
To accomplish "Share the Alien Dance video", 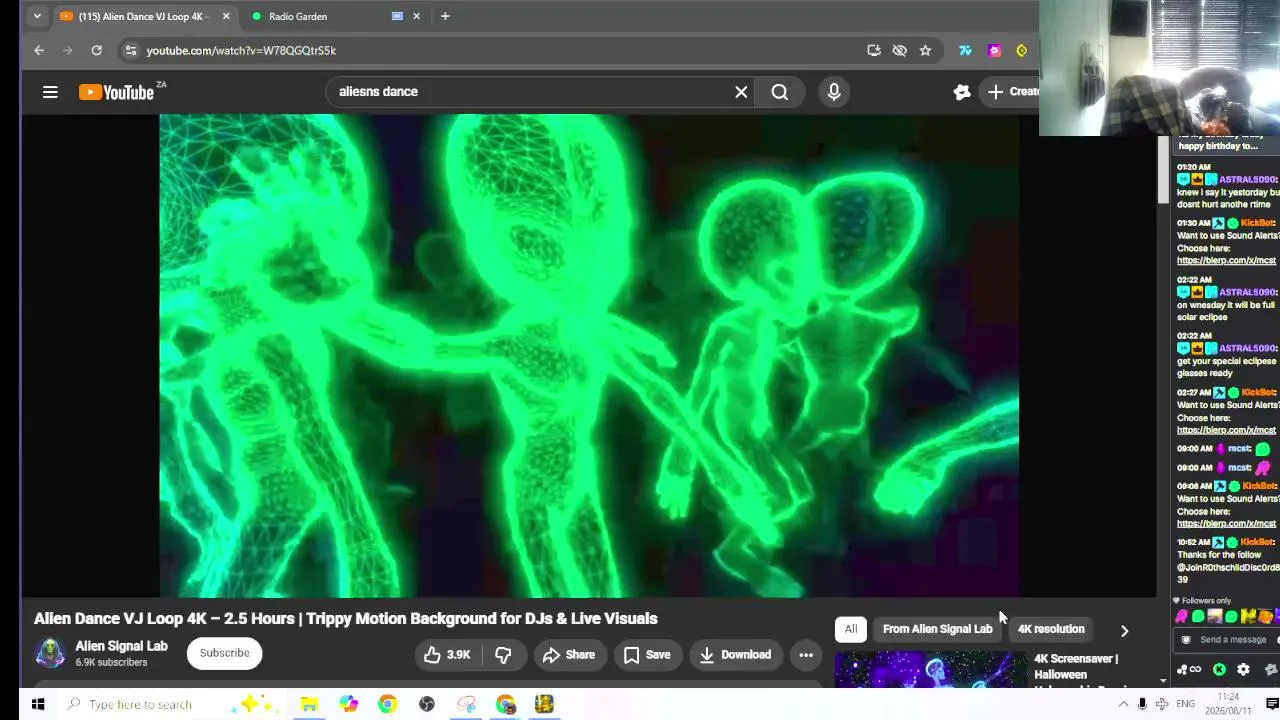I will [569, 655].
